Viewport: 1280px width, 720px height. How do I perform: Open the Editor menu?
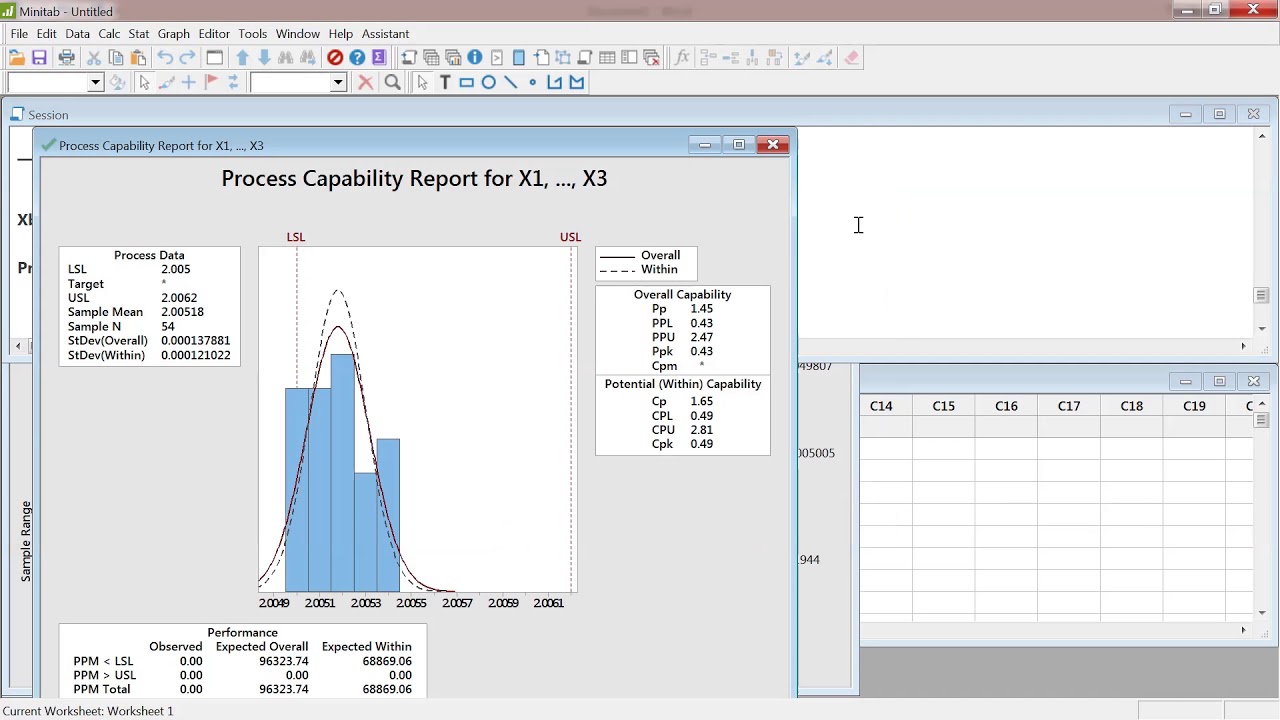point(214,34)
